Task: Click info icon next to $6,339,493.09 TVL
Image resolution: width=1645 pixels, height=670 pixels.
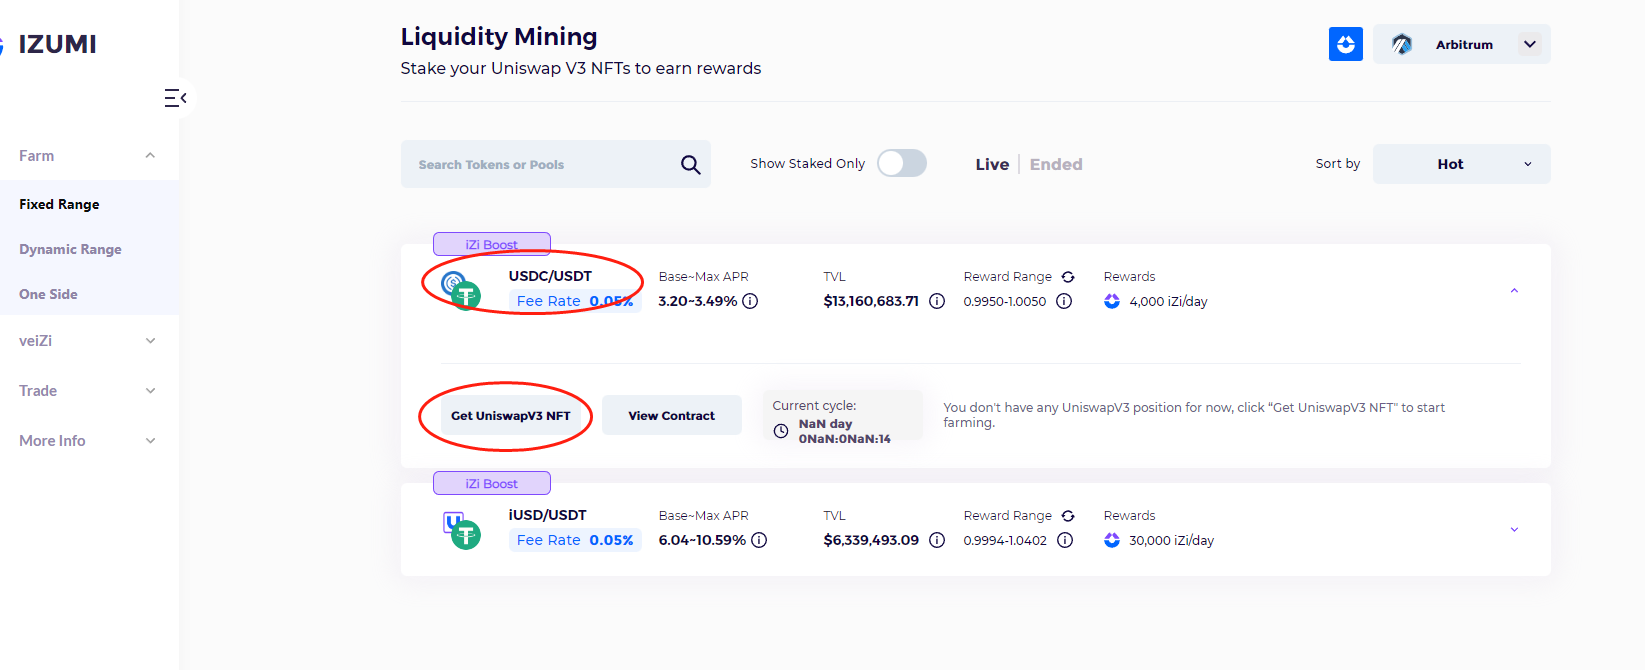Action: coord(937,540)
